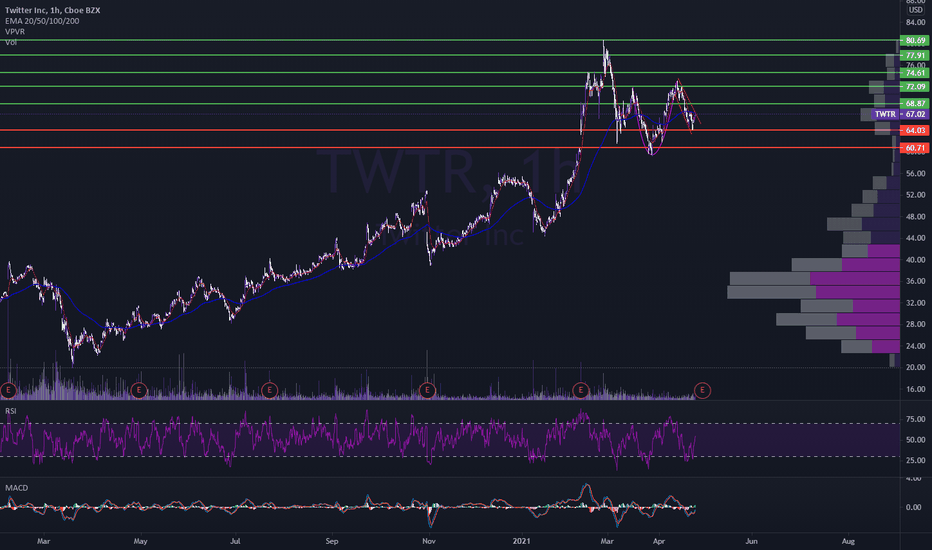Image resolution: width=932 pixels, height=550 pixels.
Task: Click the Nov label on the time axis
Action: click(x=429, y=541)
